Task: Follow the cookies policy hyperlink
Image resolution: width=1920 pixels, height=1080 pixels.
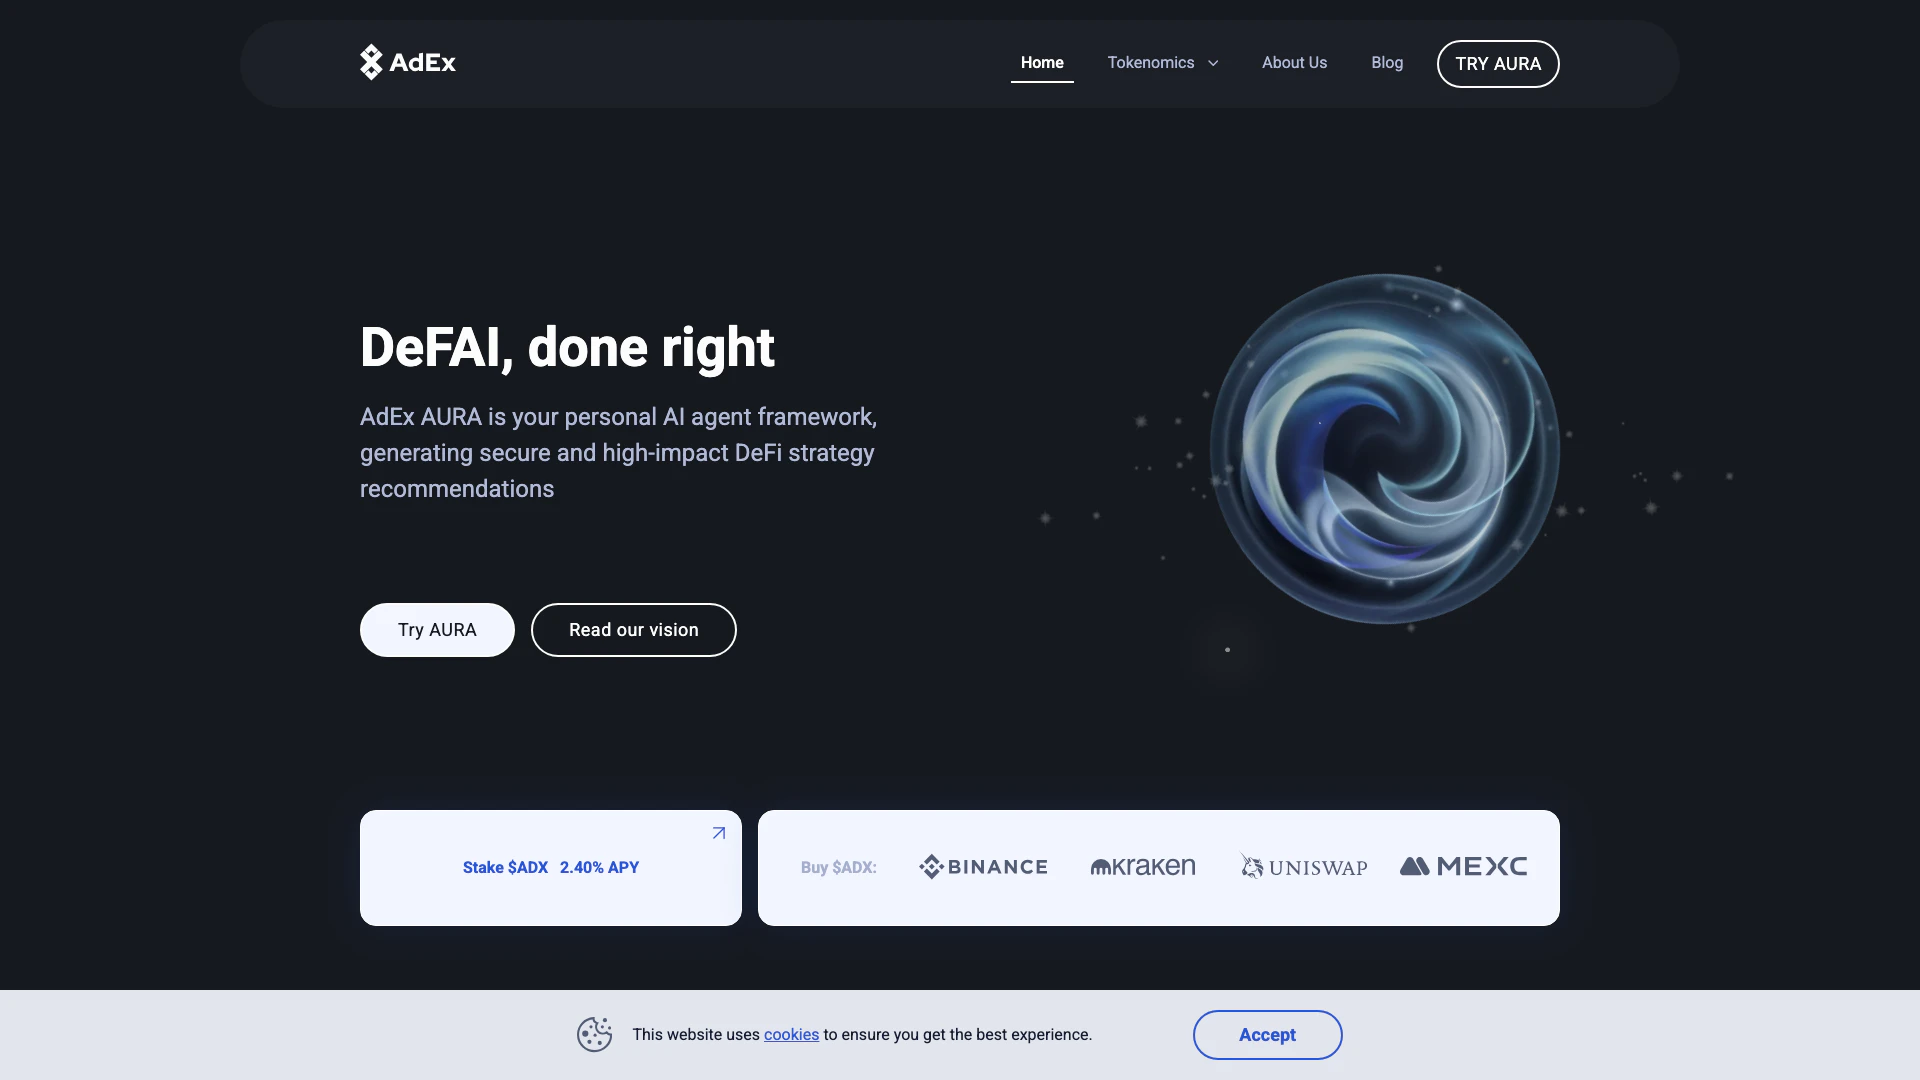Action: [x=791, y=1035]
